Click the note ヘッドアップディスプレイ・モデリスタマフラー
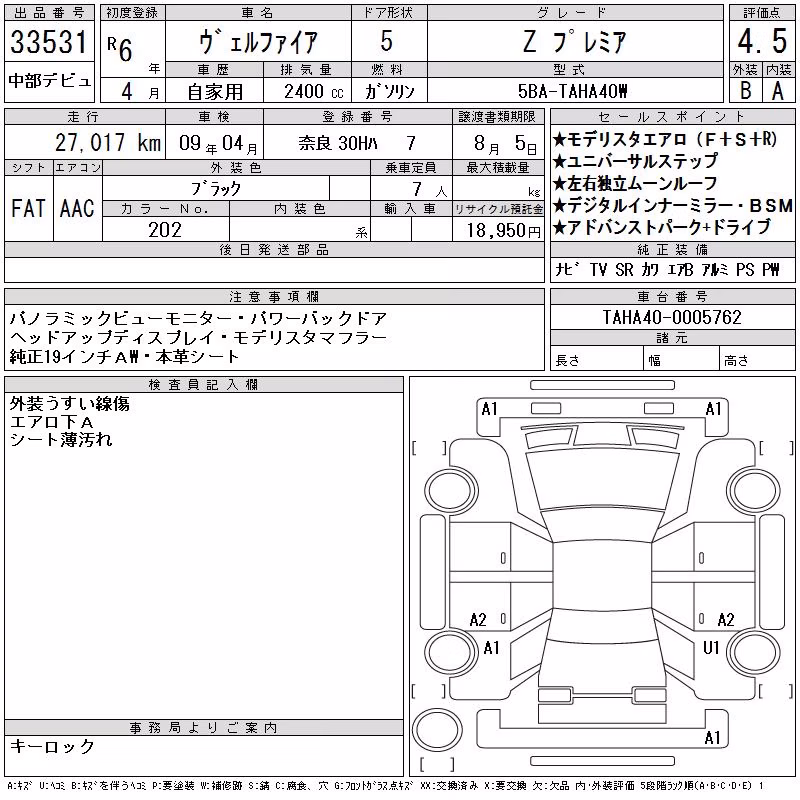Screen dimensions: 800x800 (x=198, y=337)
